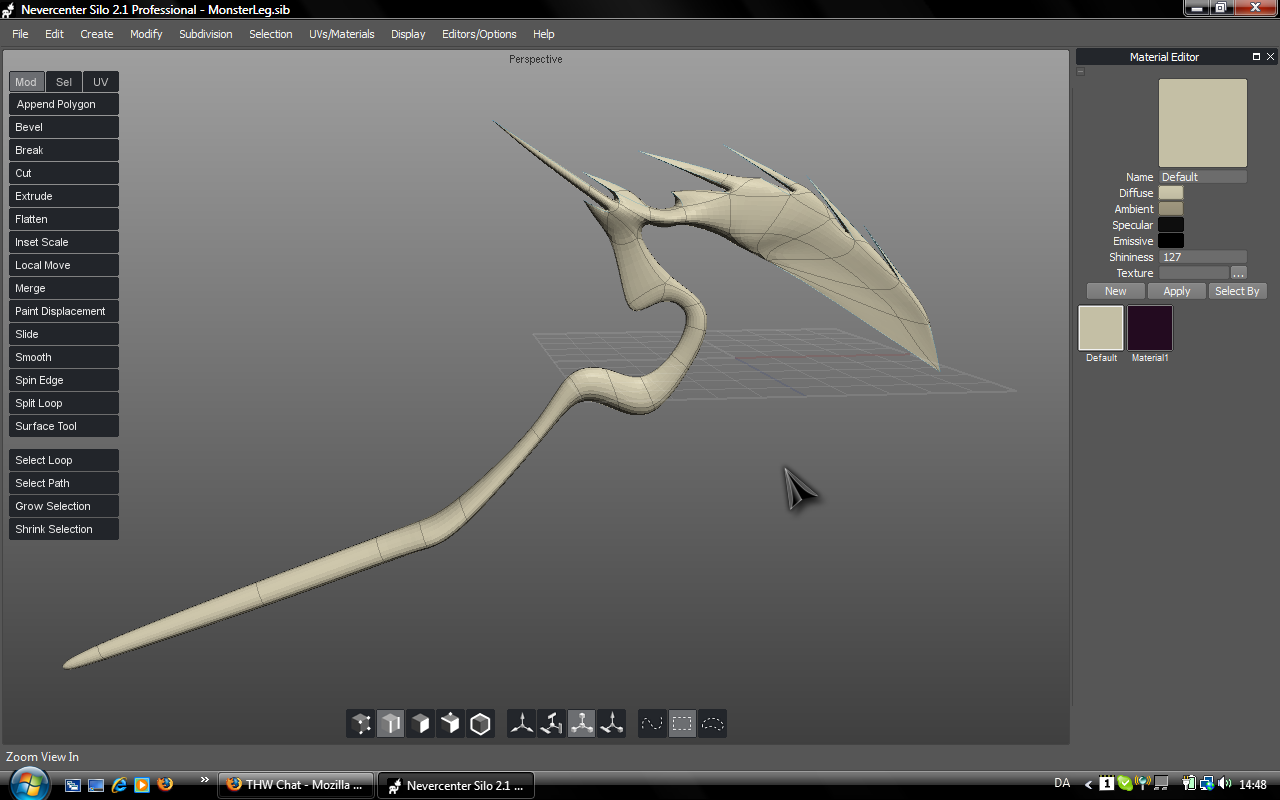Switch to the Sel tab
The image size is (1280, 800).
pos(64,82)
